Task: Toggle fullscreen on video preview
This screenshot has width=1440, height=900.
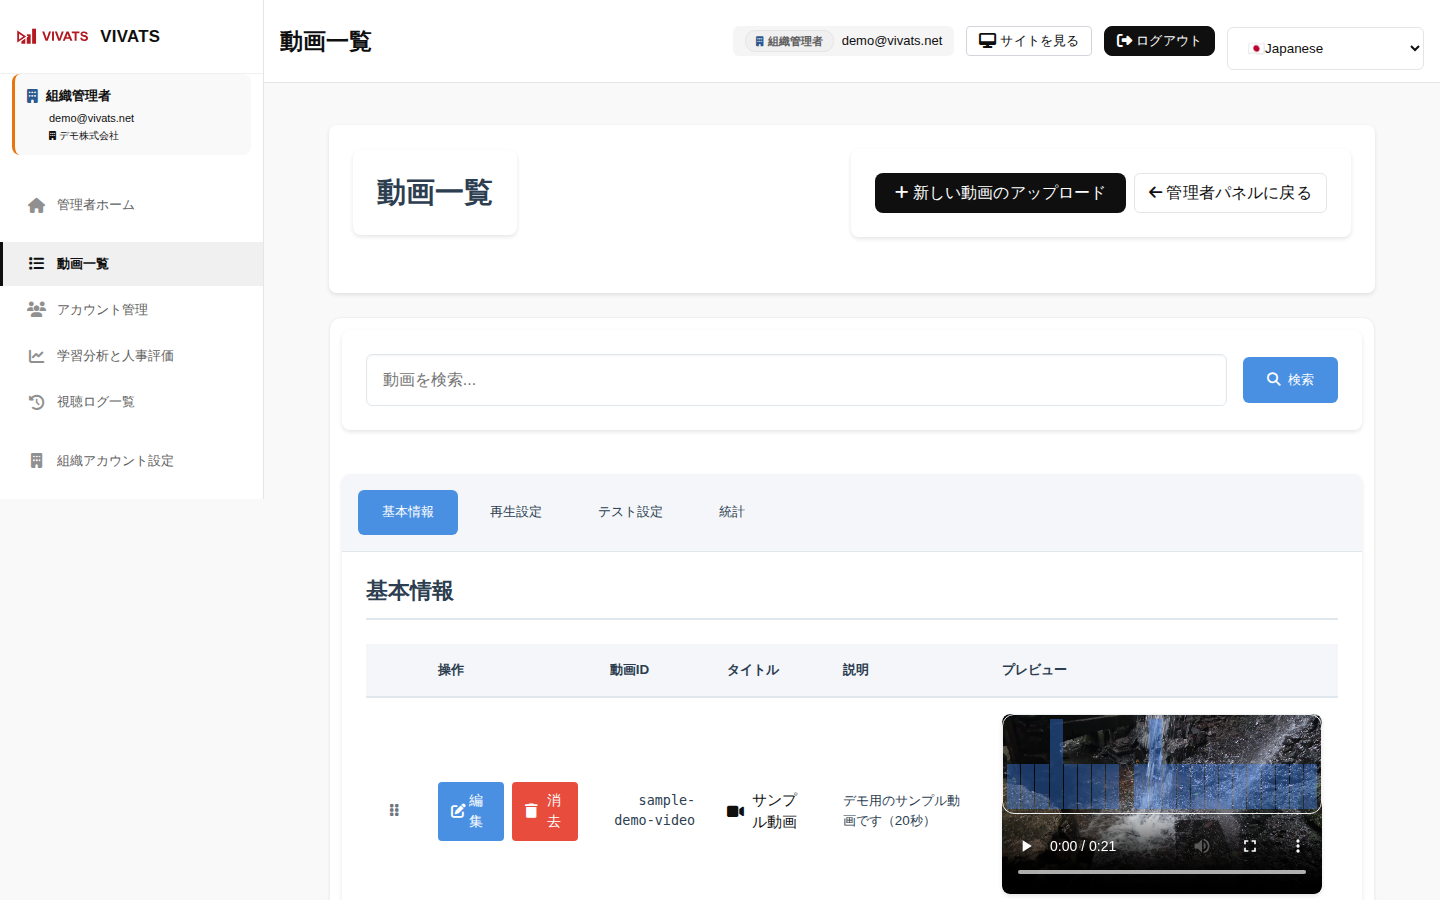Action: (x=1250, y=846)
